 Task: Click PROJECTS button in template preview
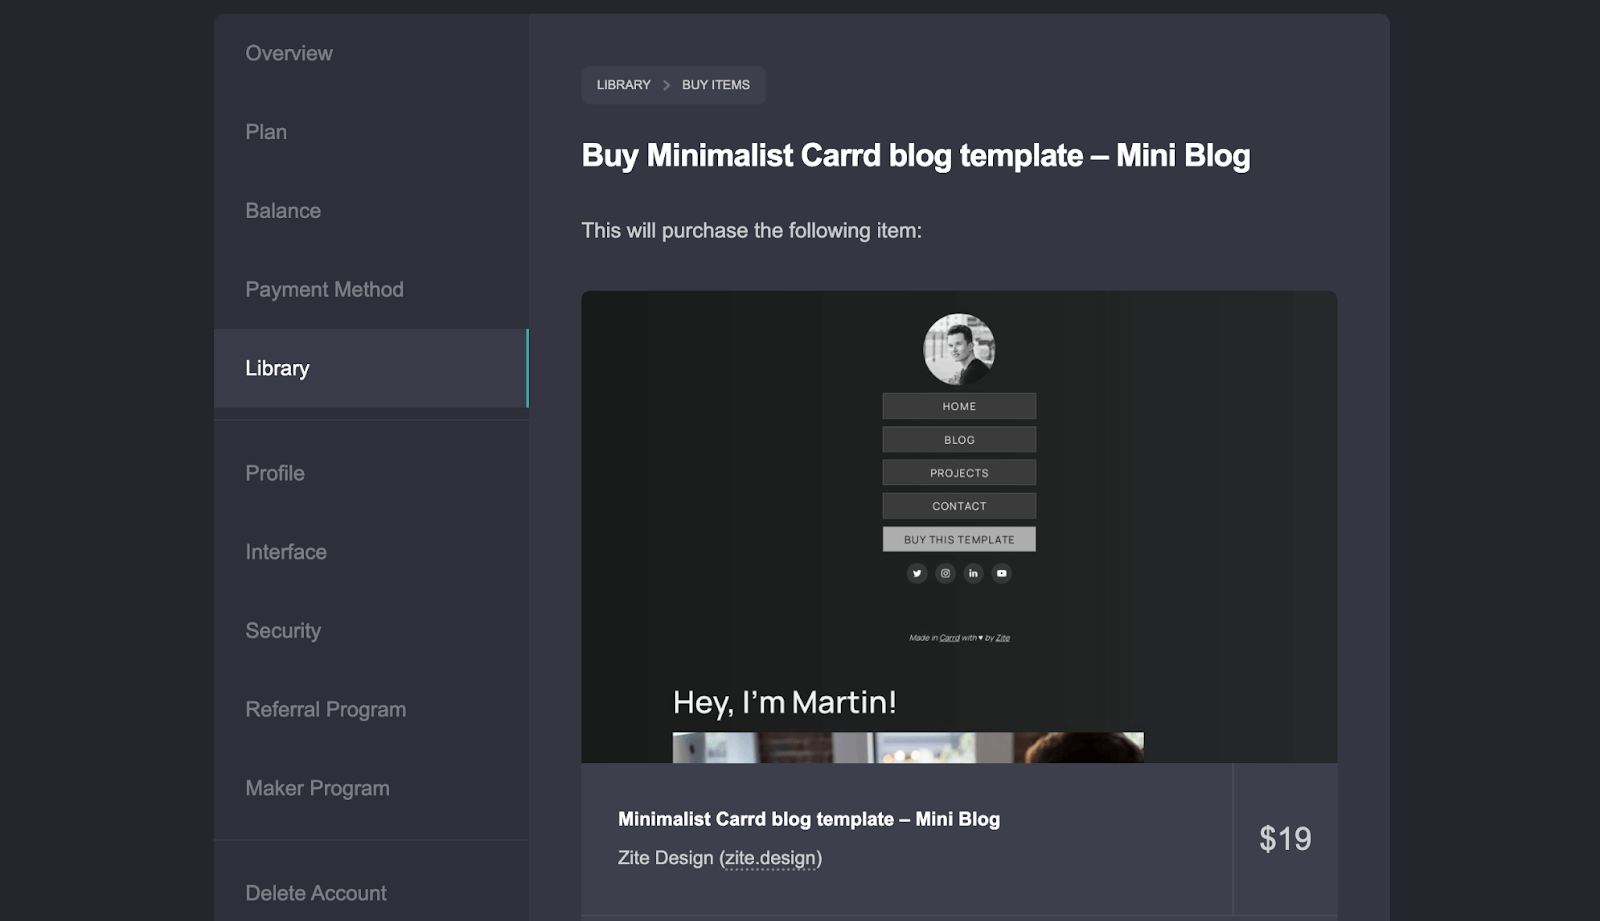(x=959, y=473)
